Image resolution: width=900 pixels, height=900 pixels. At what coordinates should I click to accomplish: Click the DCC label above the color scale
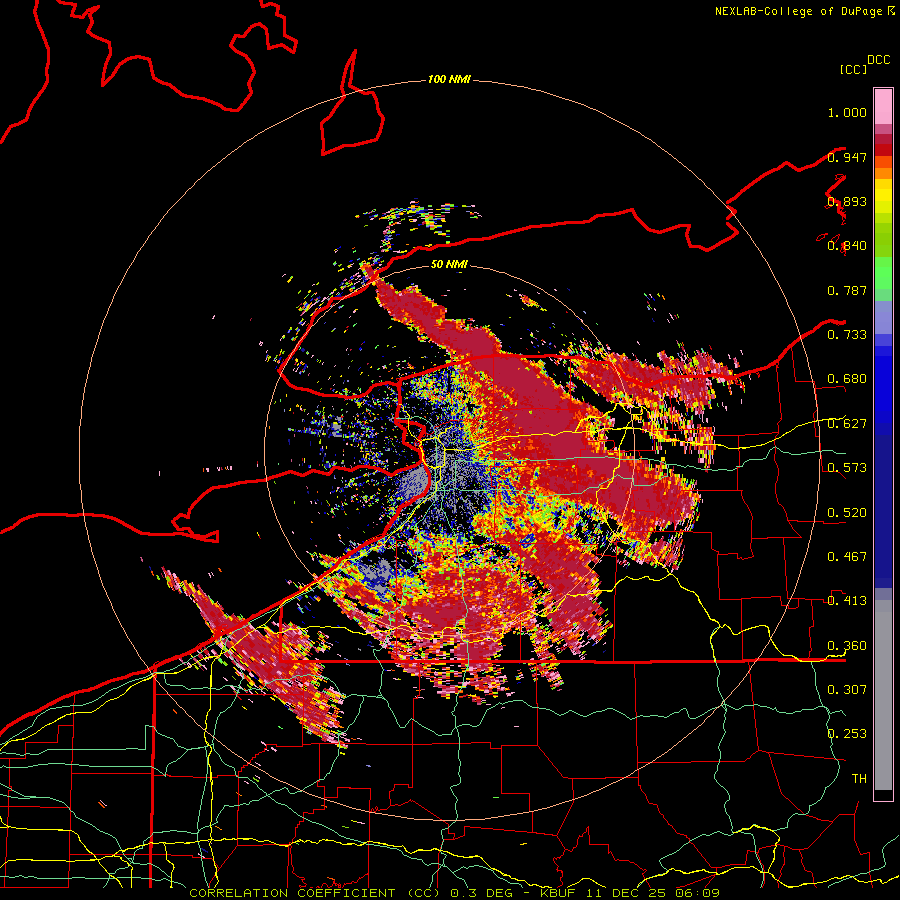point(878,60)
